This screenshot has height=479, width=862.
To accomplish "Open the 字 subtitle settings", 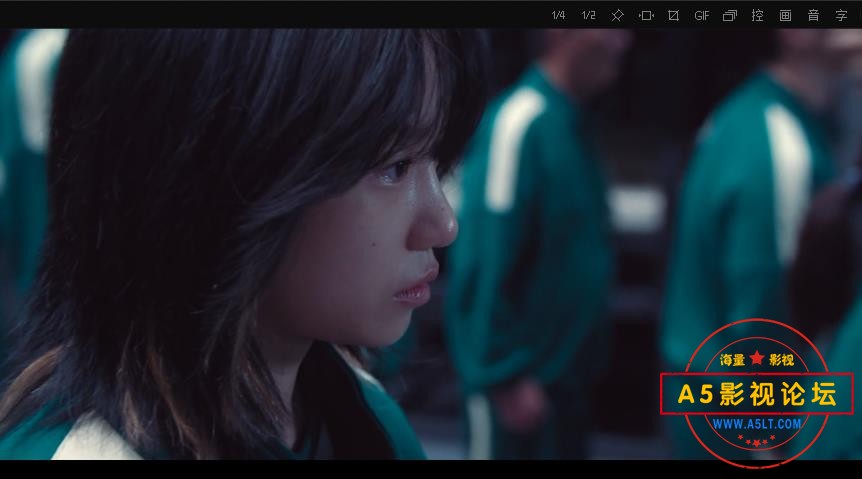I will pyautogui.click(x=841, y=15).
